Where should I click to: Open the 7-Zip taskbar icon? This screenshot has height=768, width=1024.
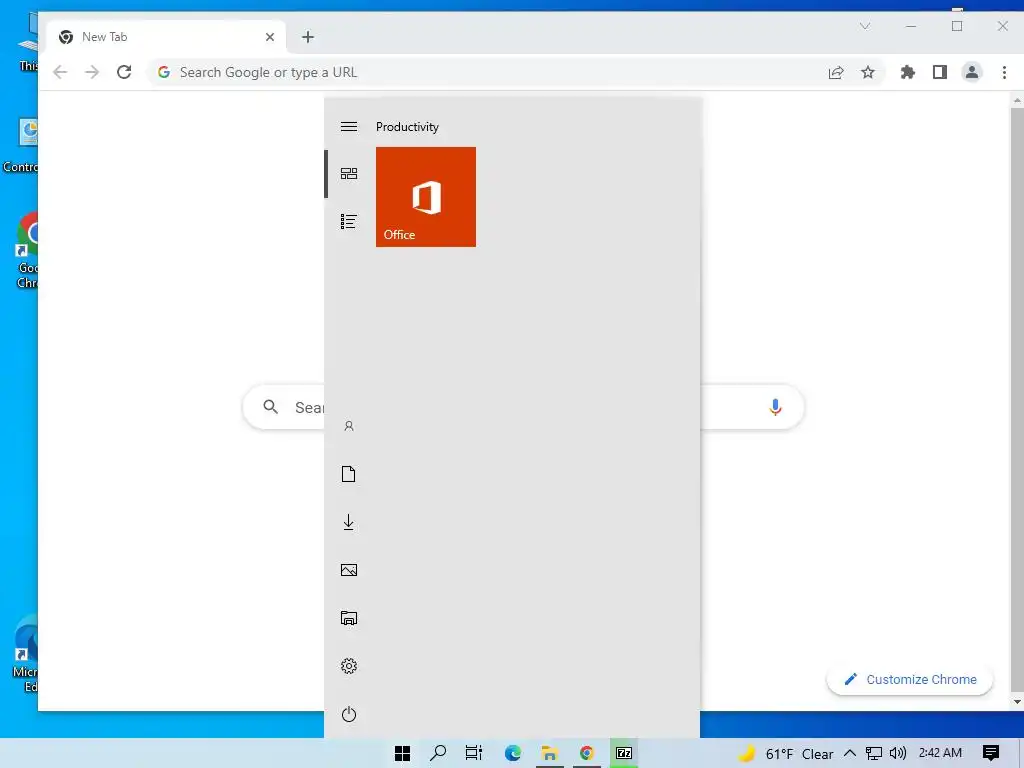click(624, 753)
